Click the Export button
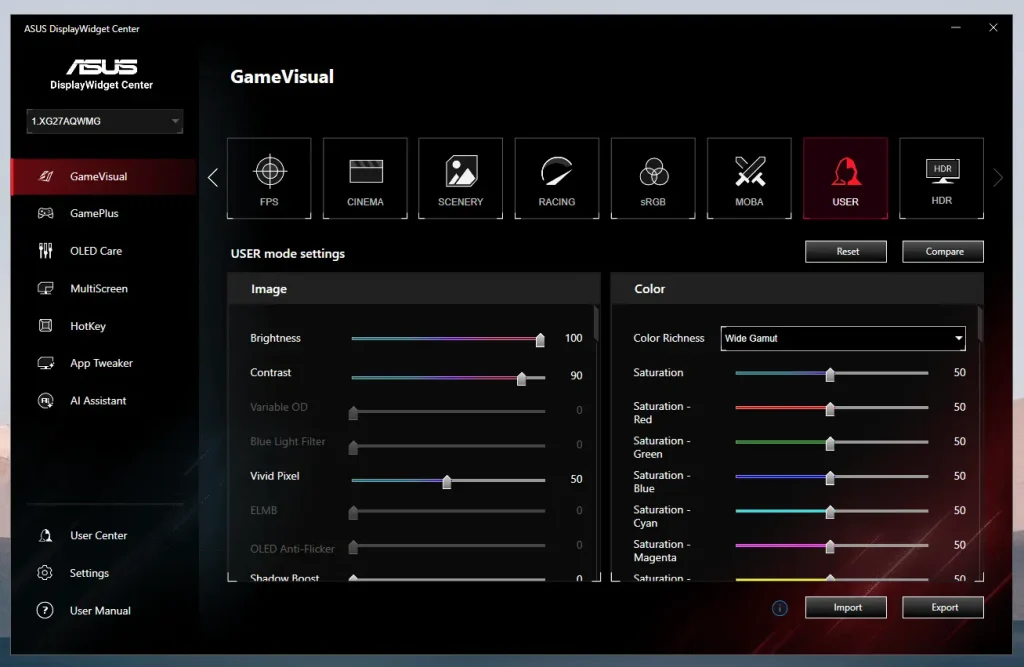This screenshot has height=667, width=1024. (x=943, y=608)
